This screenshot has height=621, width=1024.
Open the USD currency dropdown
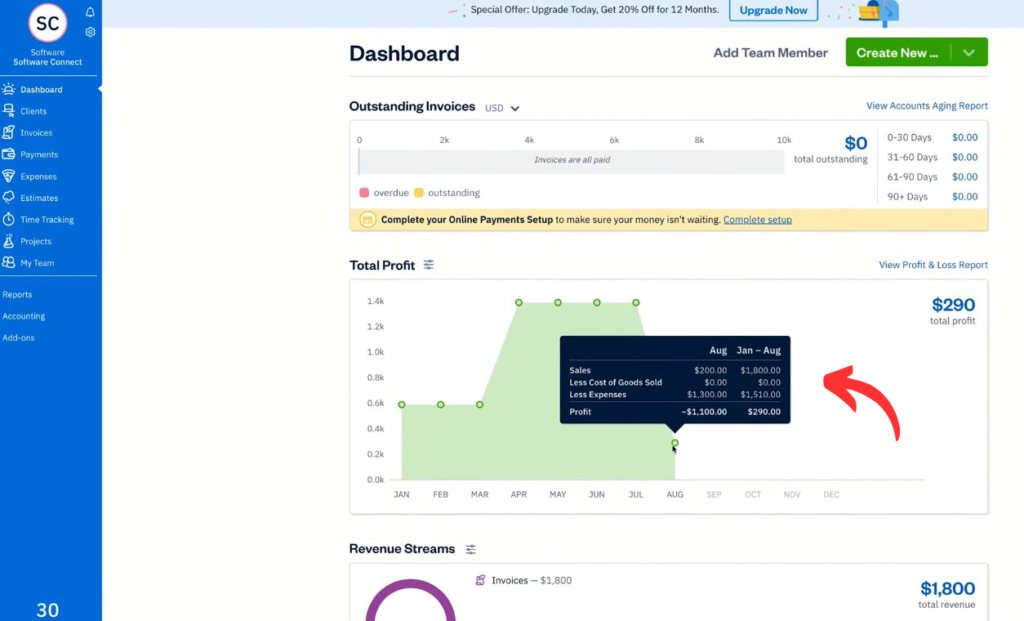(502, 108)
